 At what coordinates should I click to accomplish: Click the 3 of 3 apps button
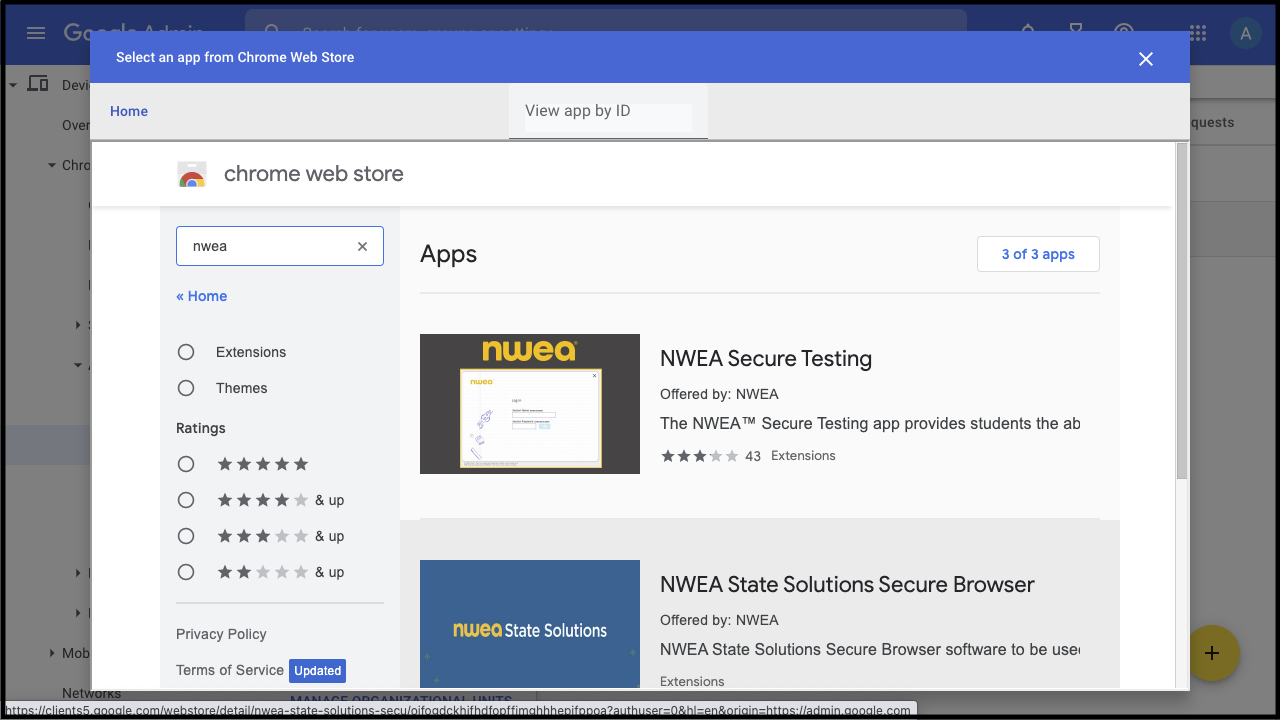click(x=1038, y=254)
